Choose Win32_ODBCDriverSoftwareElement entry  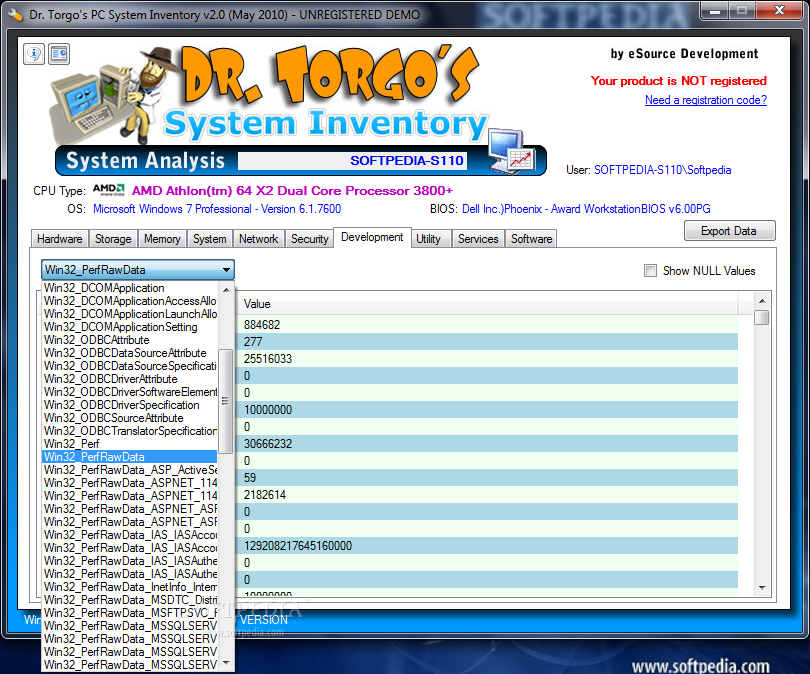point(130,392)
